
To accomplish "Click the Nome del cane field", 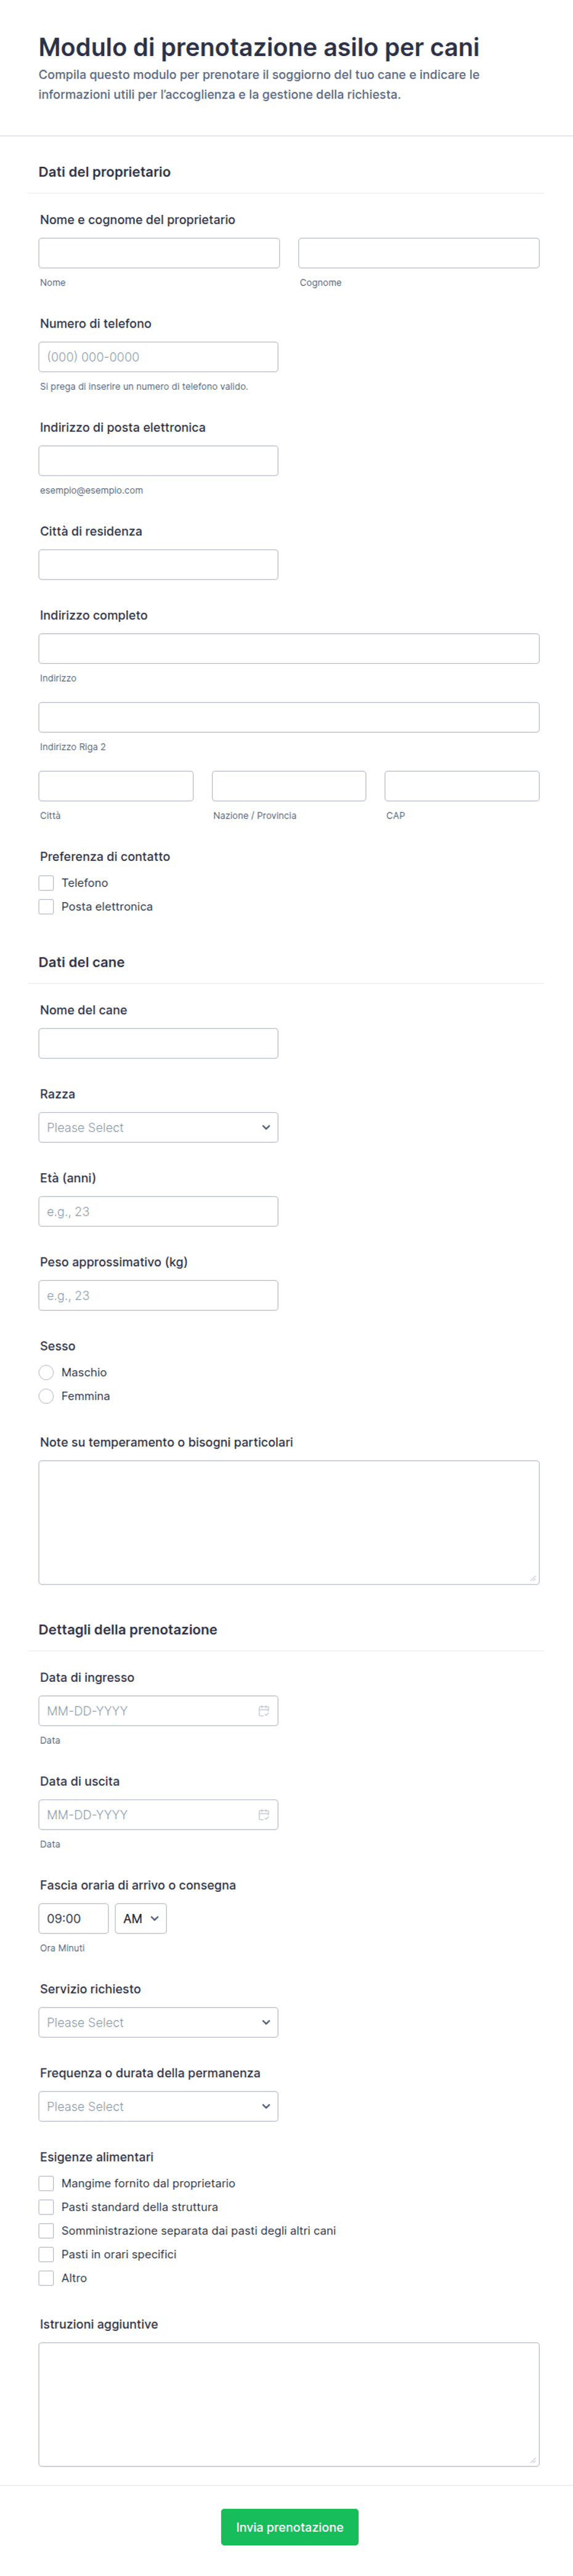I will tap(158, 1043).
